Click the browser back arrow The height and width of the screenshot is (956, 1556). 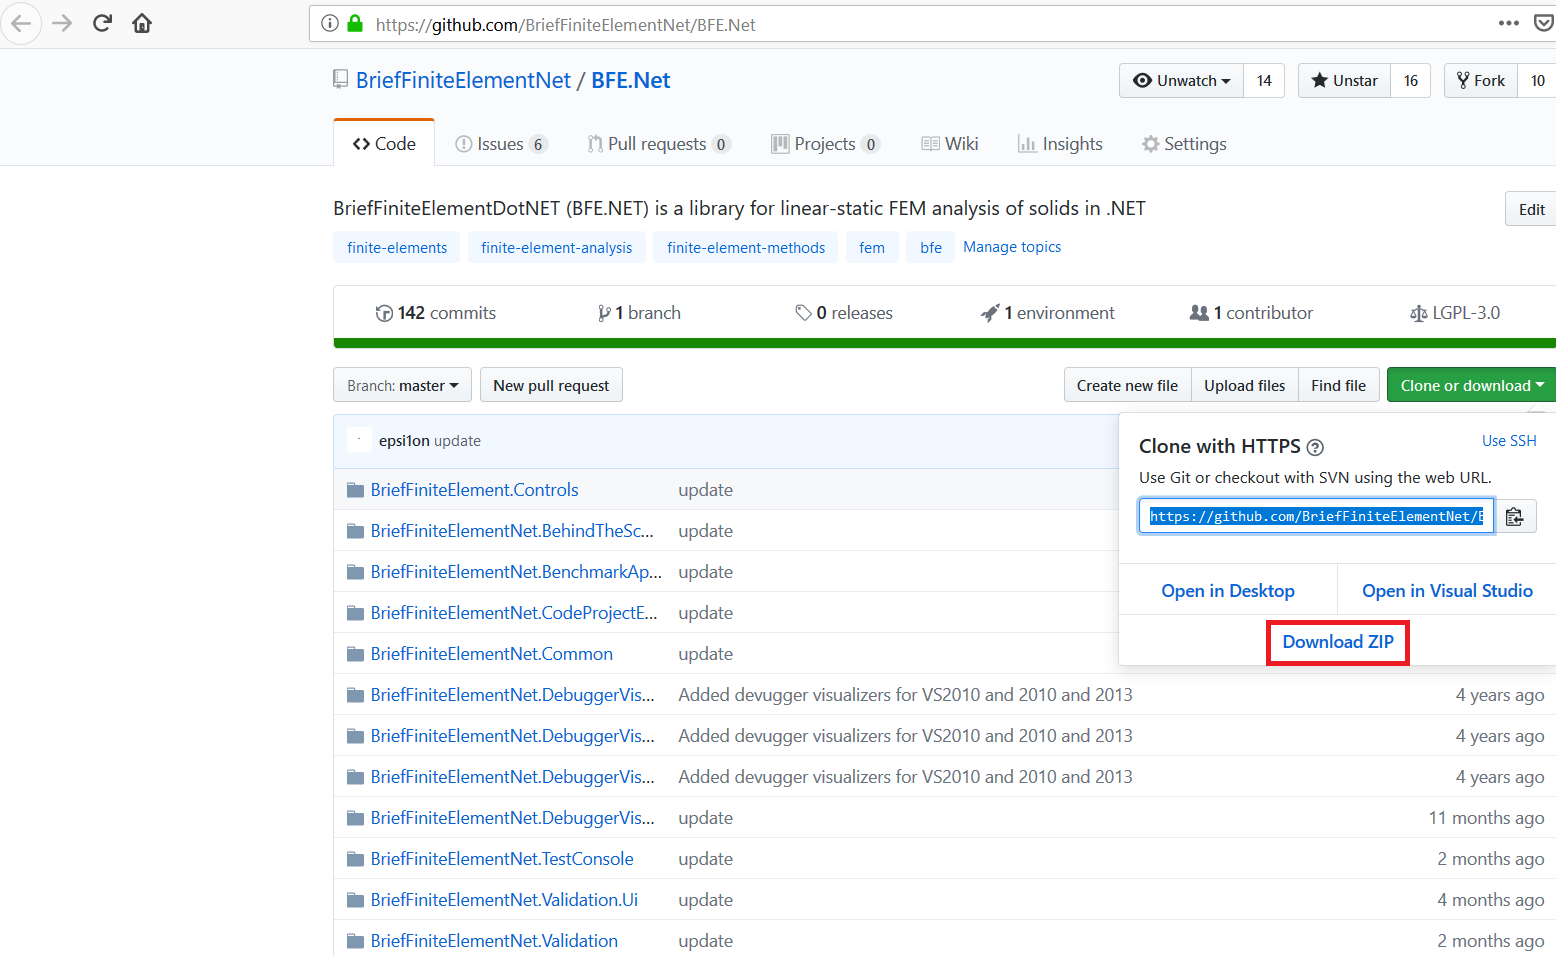point(21,23)
